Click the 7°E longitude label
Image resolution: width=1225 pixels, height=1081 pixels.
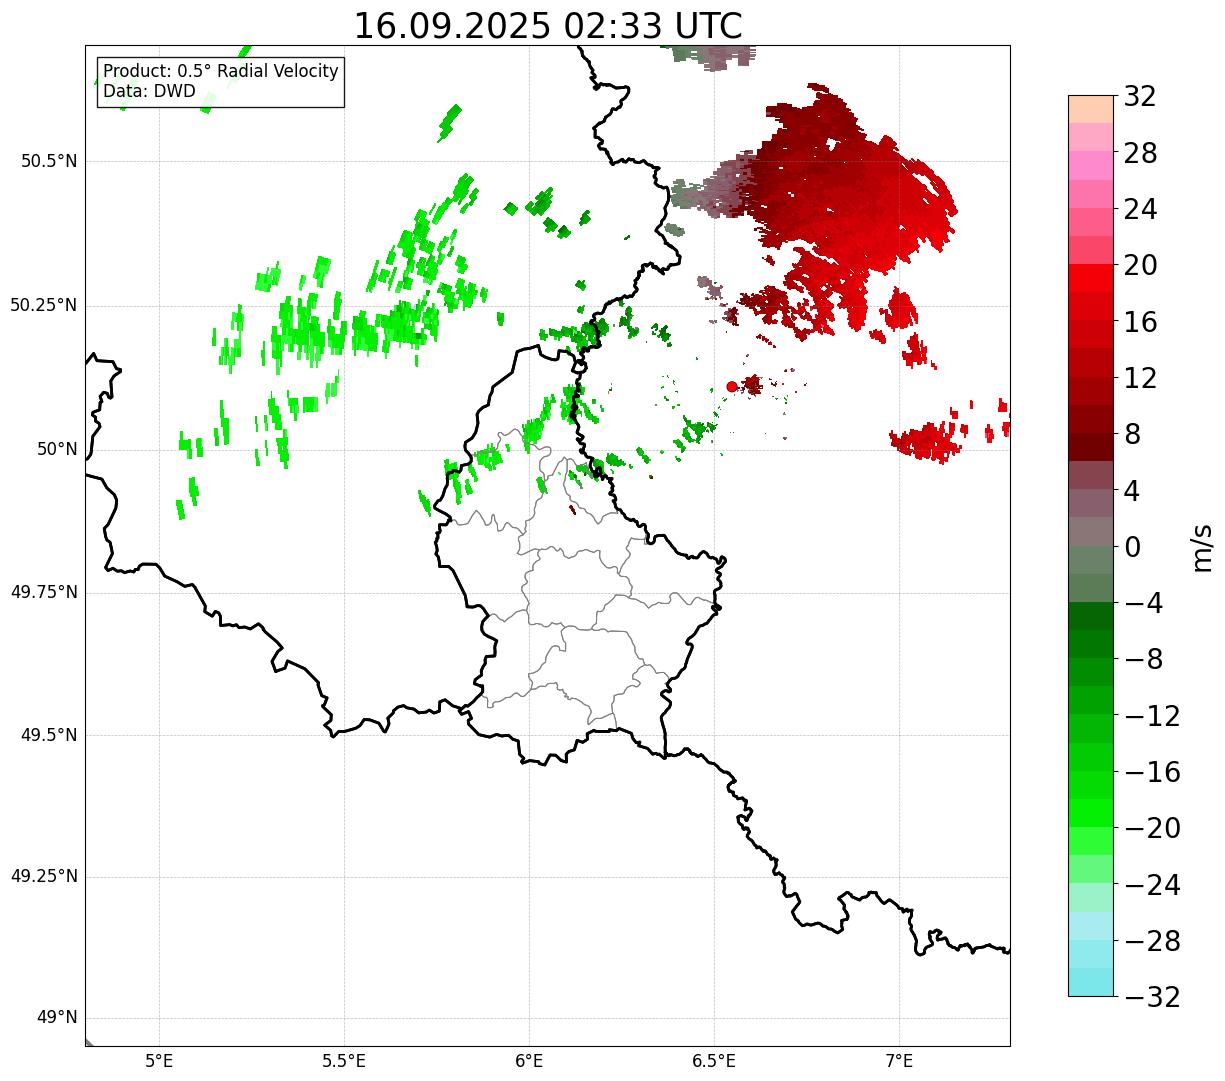coord(899,1061)
